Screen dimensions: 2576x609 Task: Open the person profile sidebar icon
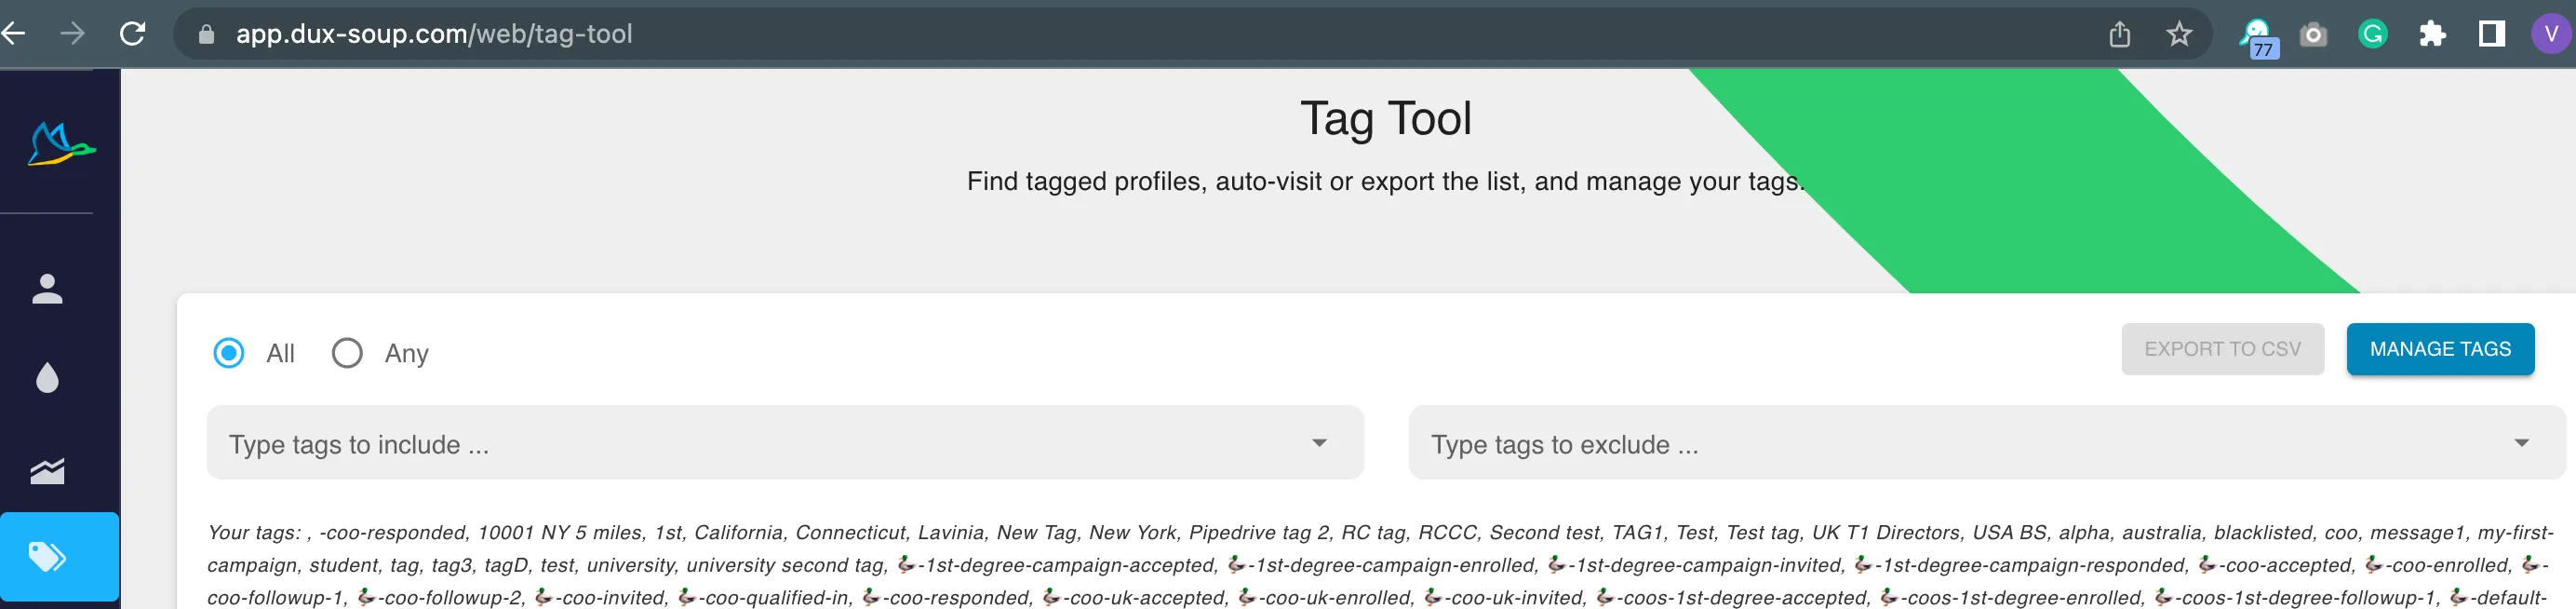(x=47, y=289)
